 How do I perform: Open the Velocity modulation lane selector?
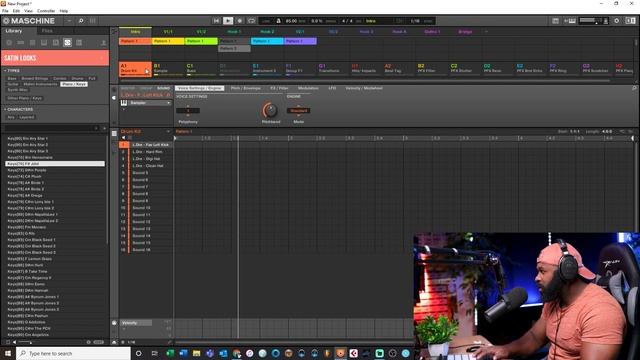136,323
